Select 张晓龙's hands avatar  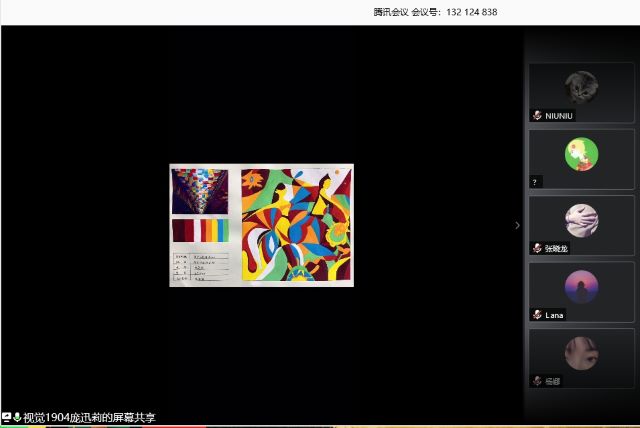pyautogui.click(x=581, y=220)
